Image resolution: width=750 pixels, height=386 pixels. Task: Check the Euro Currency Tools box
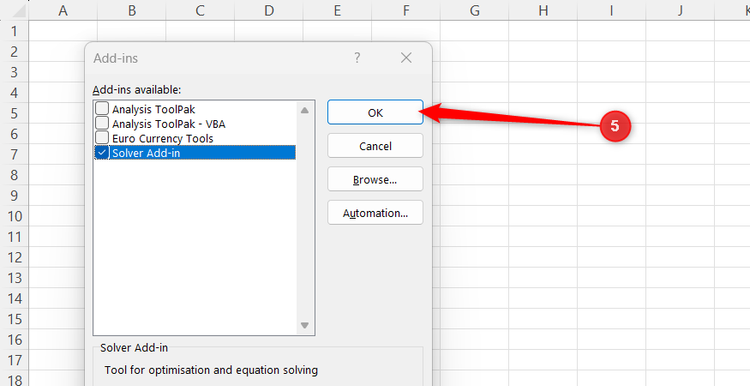[102, 138]
